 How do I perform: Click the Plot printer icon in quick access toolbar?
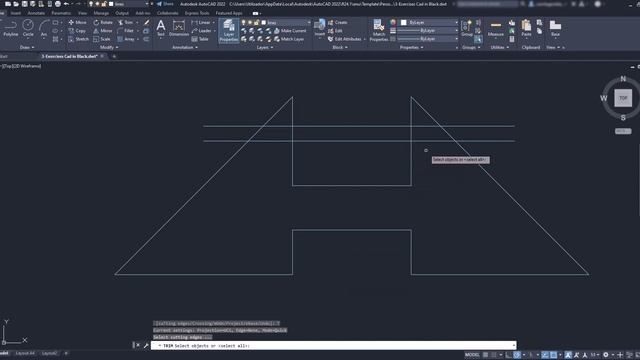pos(58,4)
